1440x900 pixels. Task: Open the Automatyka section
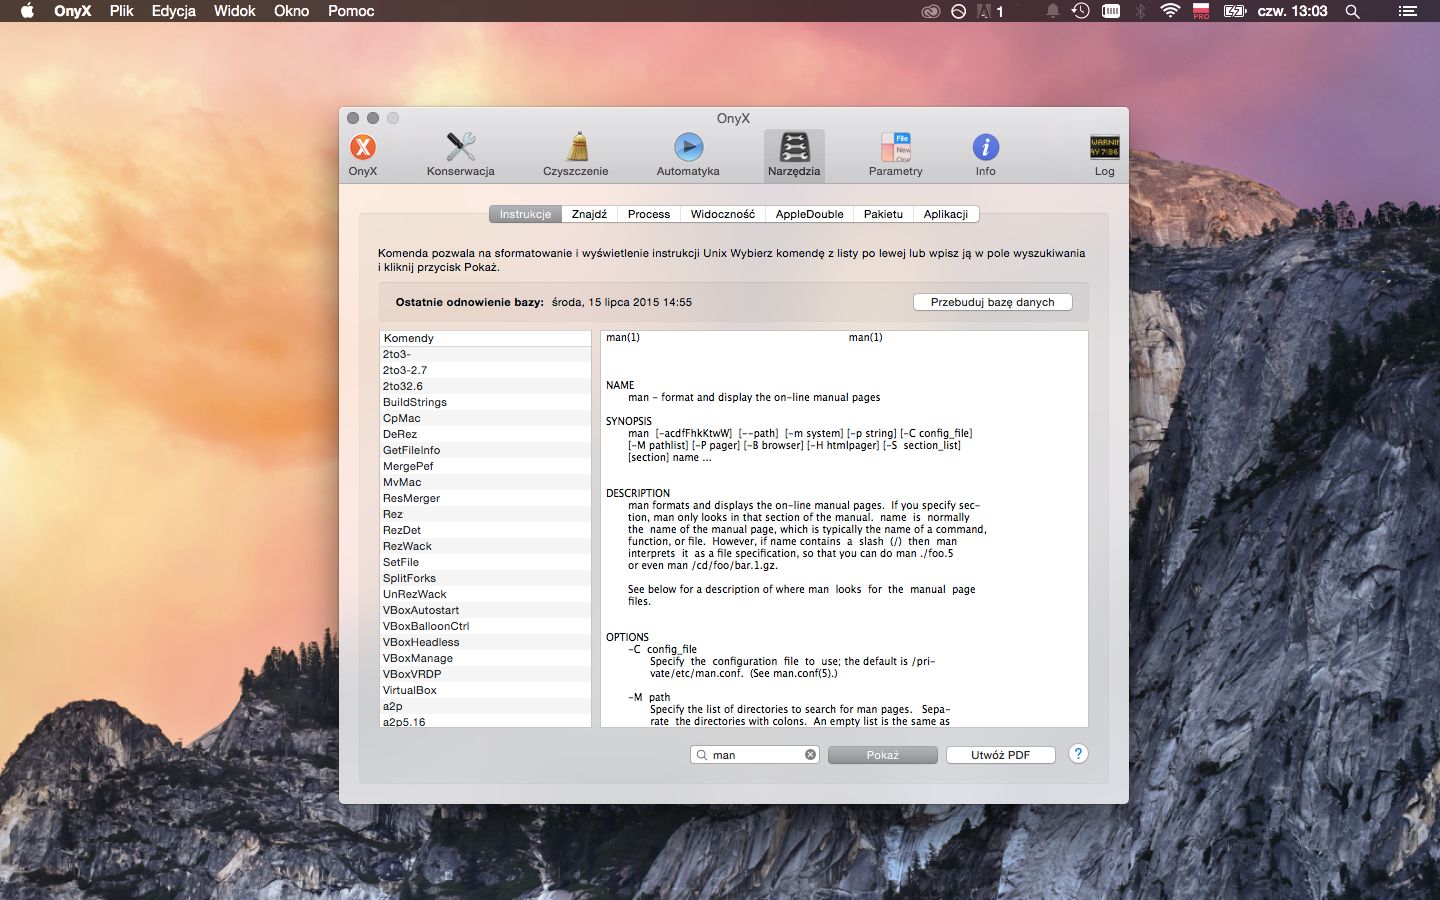point(688,155)
